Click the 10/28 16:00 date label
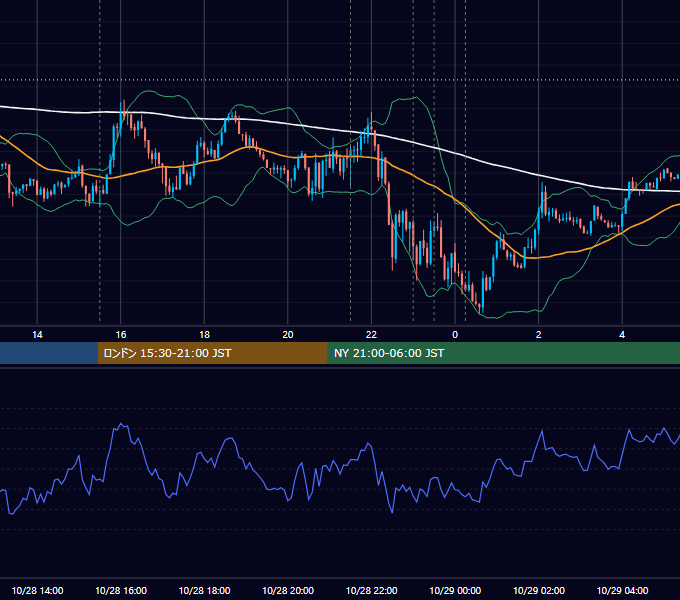This screenshot has height=600, width=680. pyautogui.click(x=121, y=590)
